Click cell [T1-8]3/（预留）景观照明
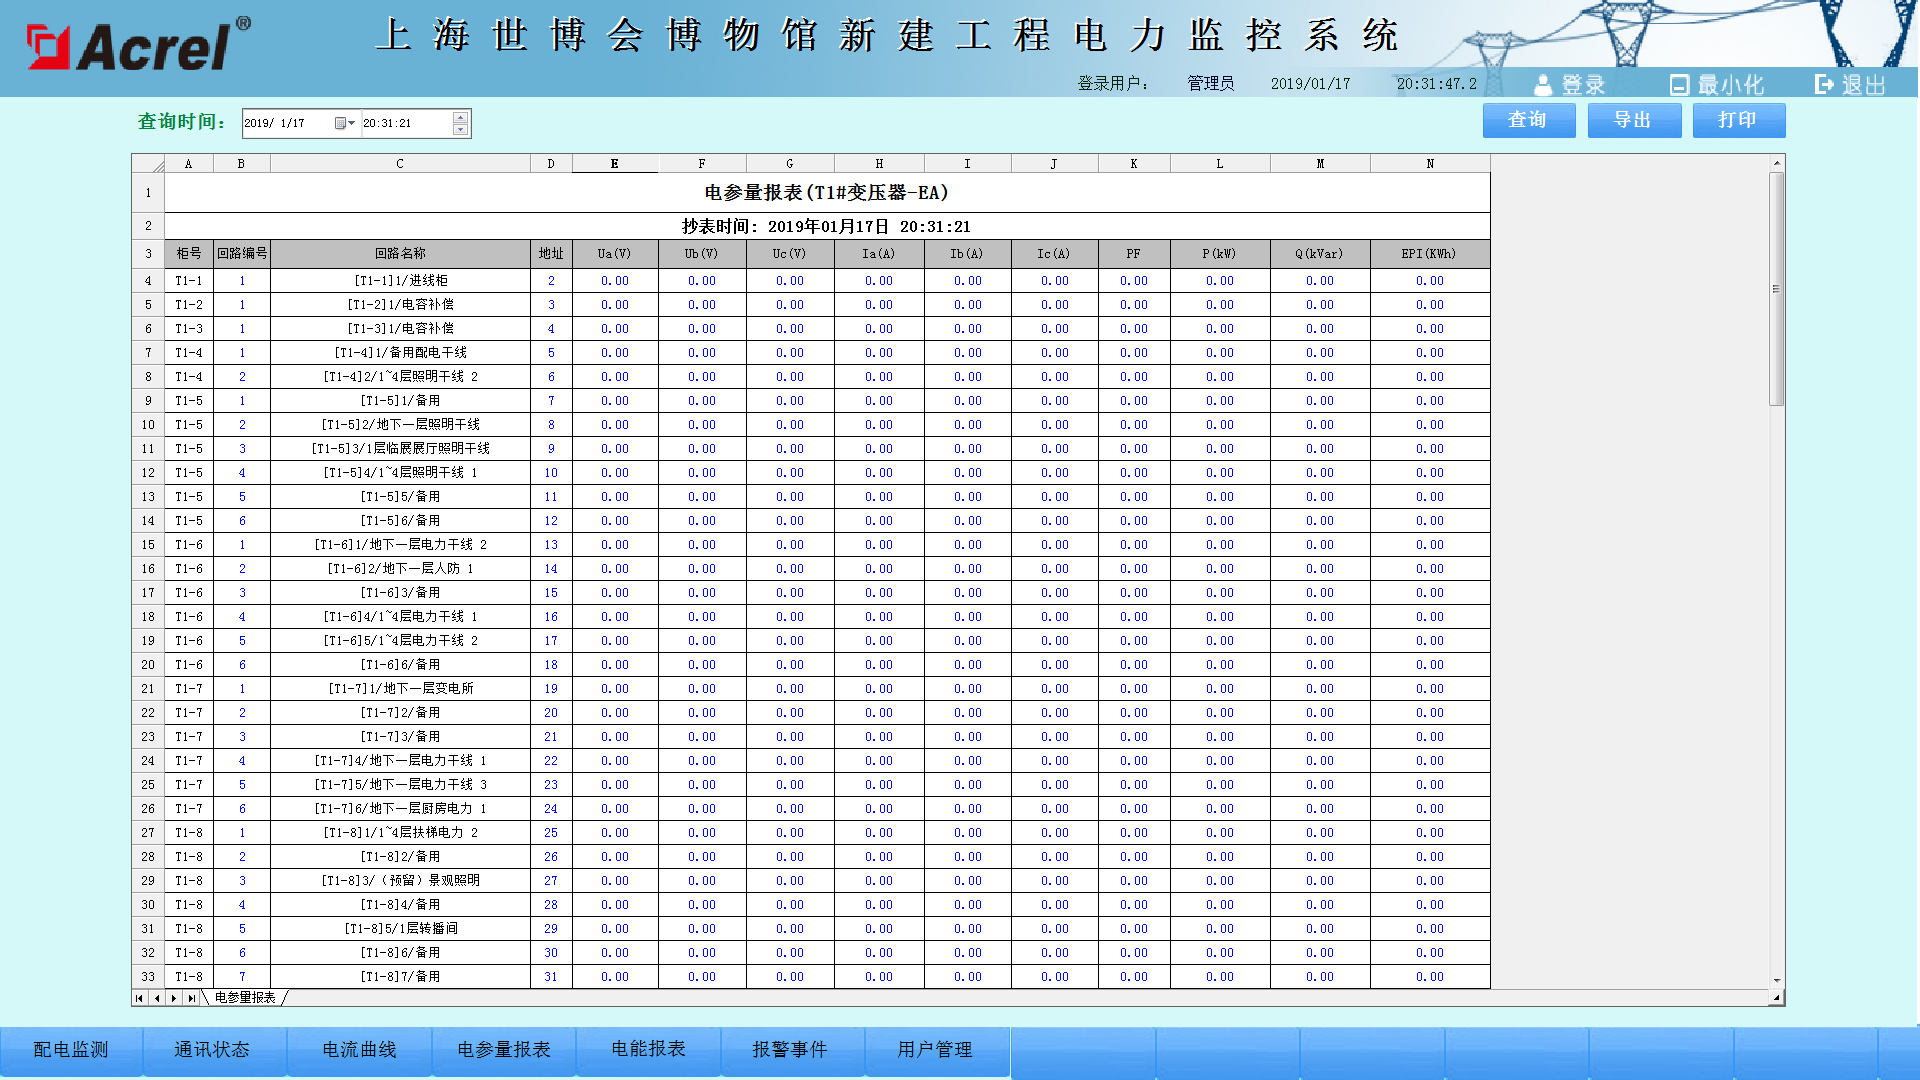This screenshot has height=1080, width=1920. pos(400,881)
